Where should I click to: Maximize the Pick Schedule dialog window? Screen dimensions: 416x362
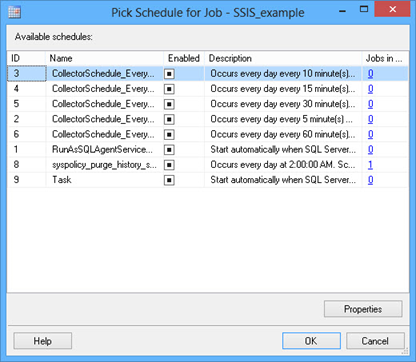pyautogui.click(x=364, y=9)
